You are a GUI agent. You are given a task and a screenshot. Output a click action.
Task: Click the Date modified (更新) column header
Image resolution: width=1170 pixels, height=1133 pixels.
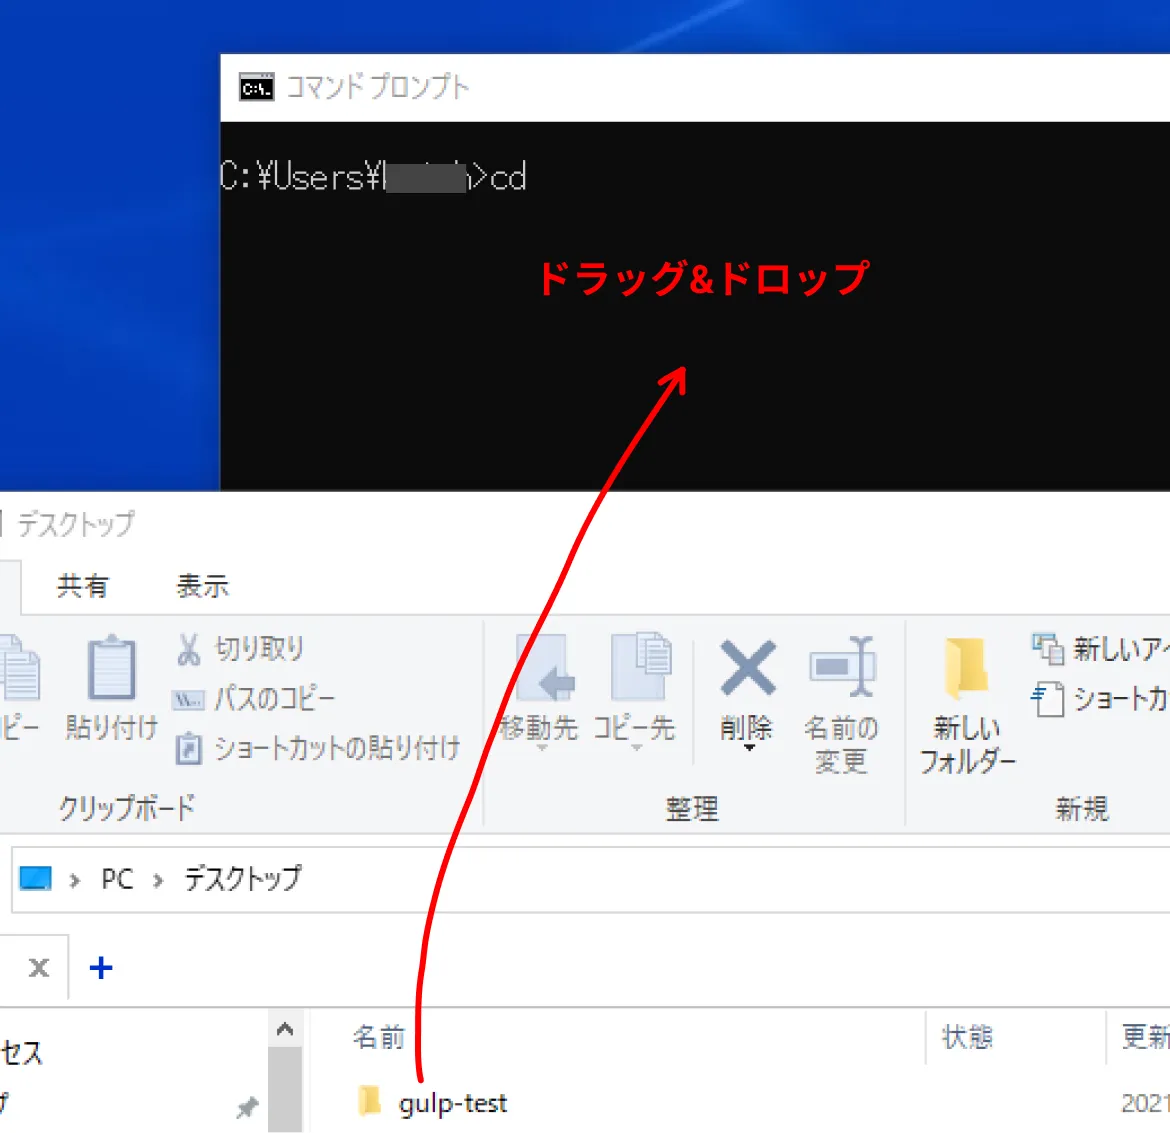(1145, 1037)
